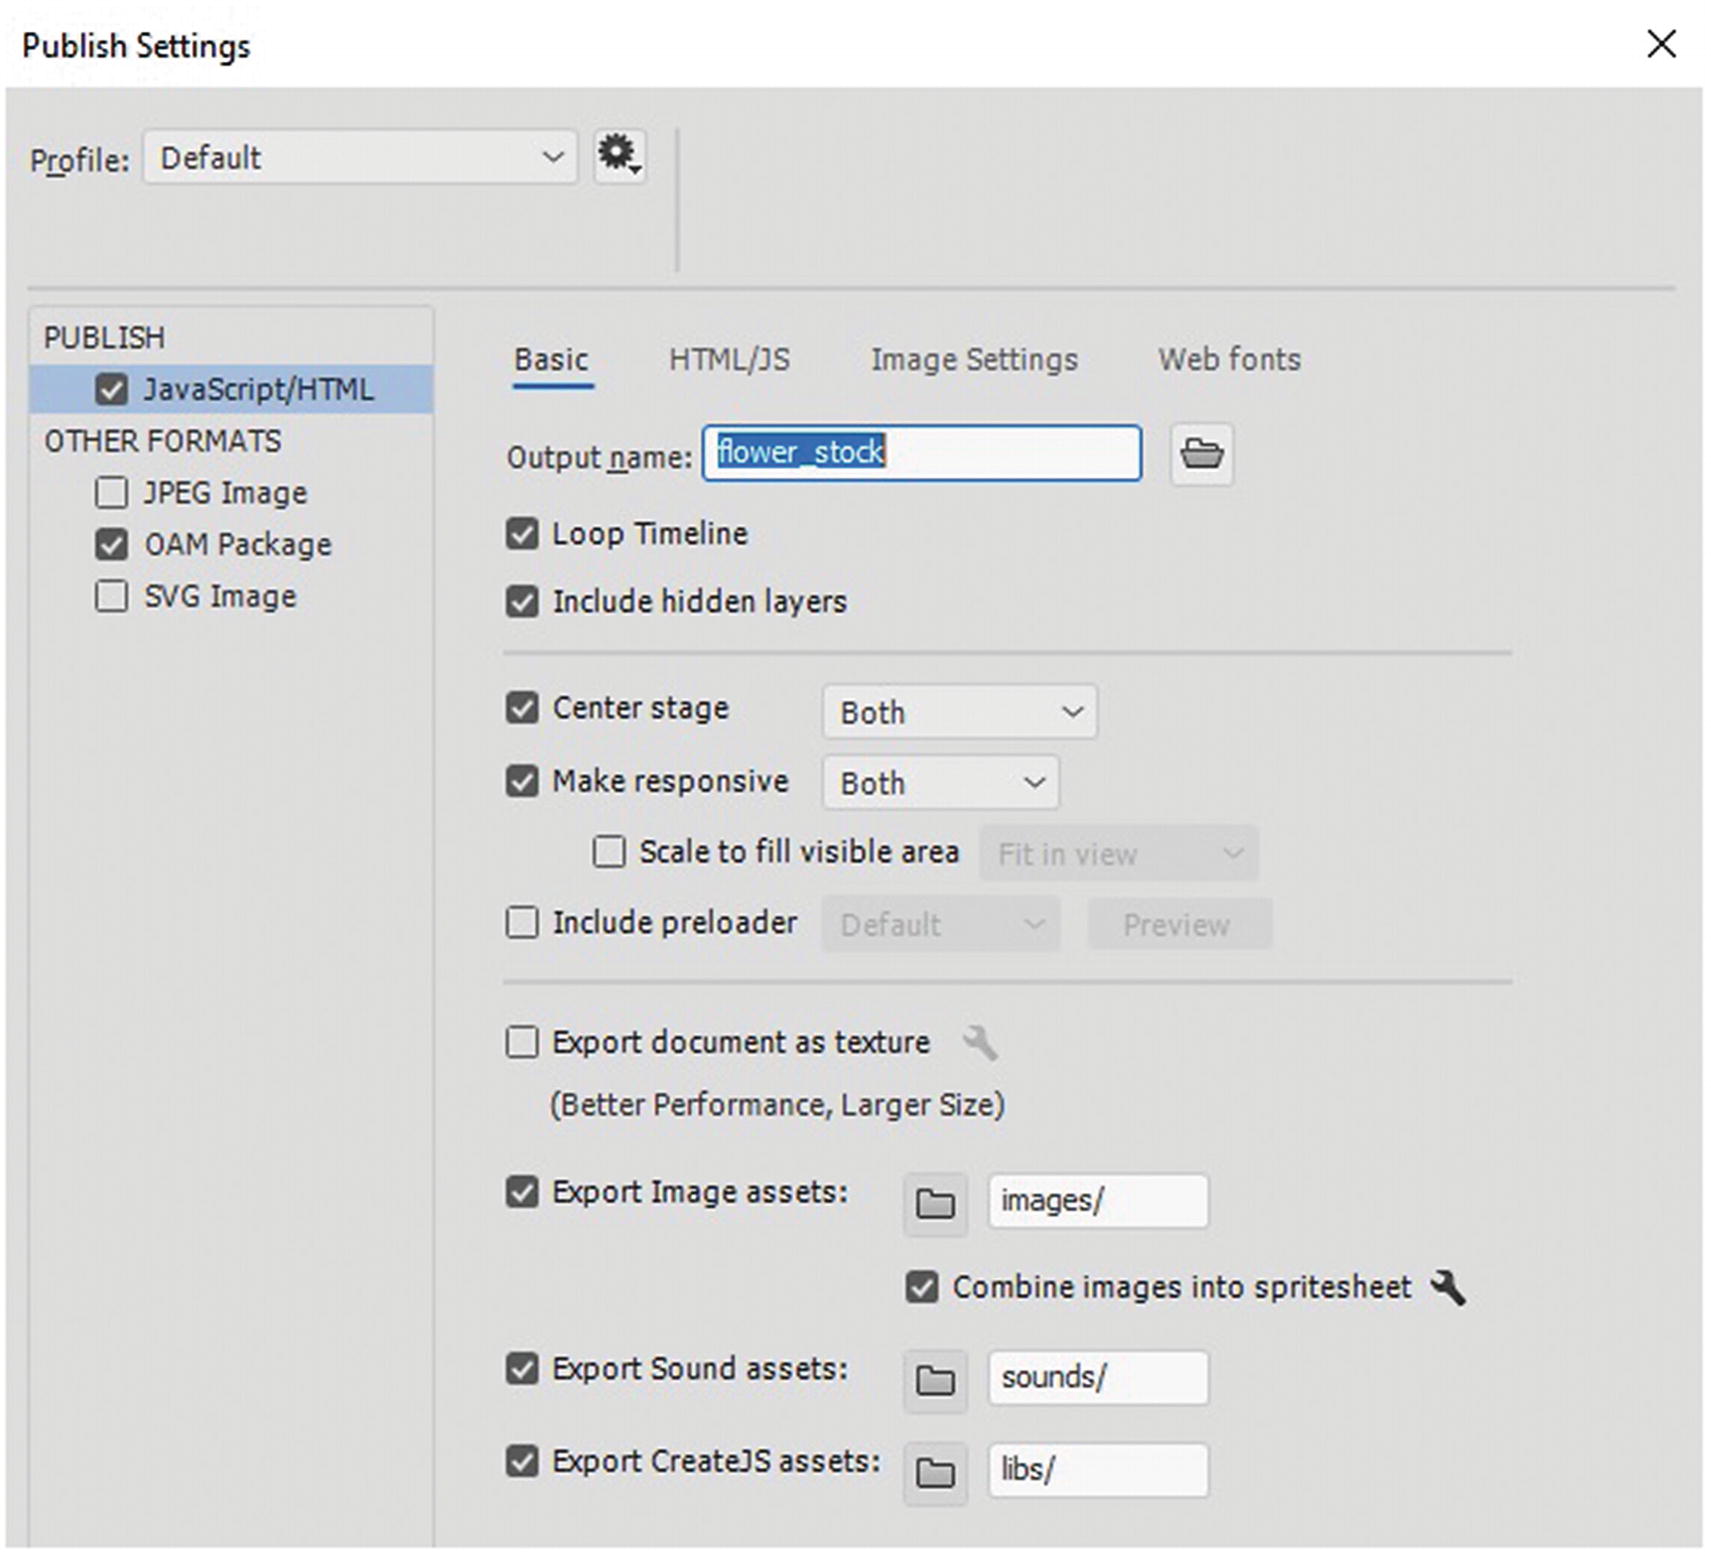1711x1556 pixels.
Task: Go to the Web fonts tab
Action: click(1229, 360)
